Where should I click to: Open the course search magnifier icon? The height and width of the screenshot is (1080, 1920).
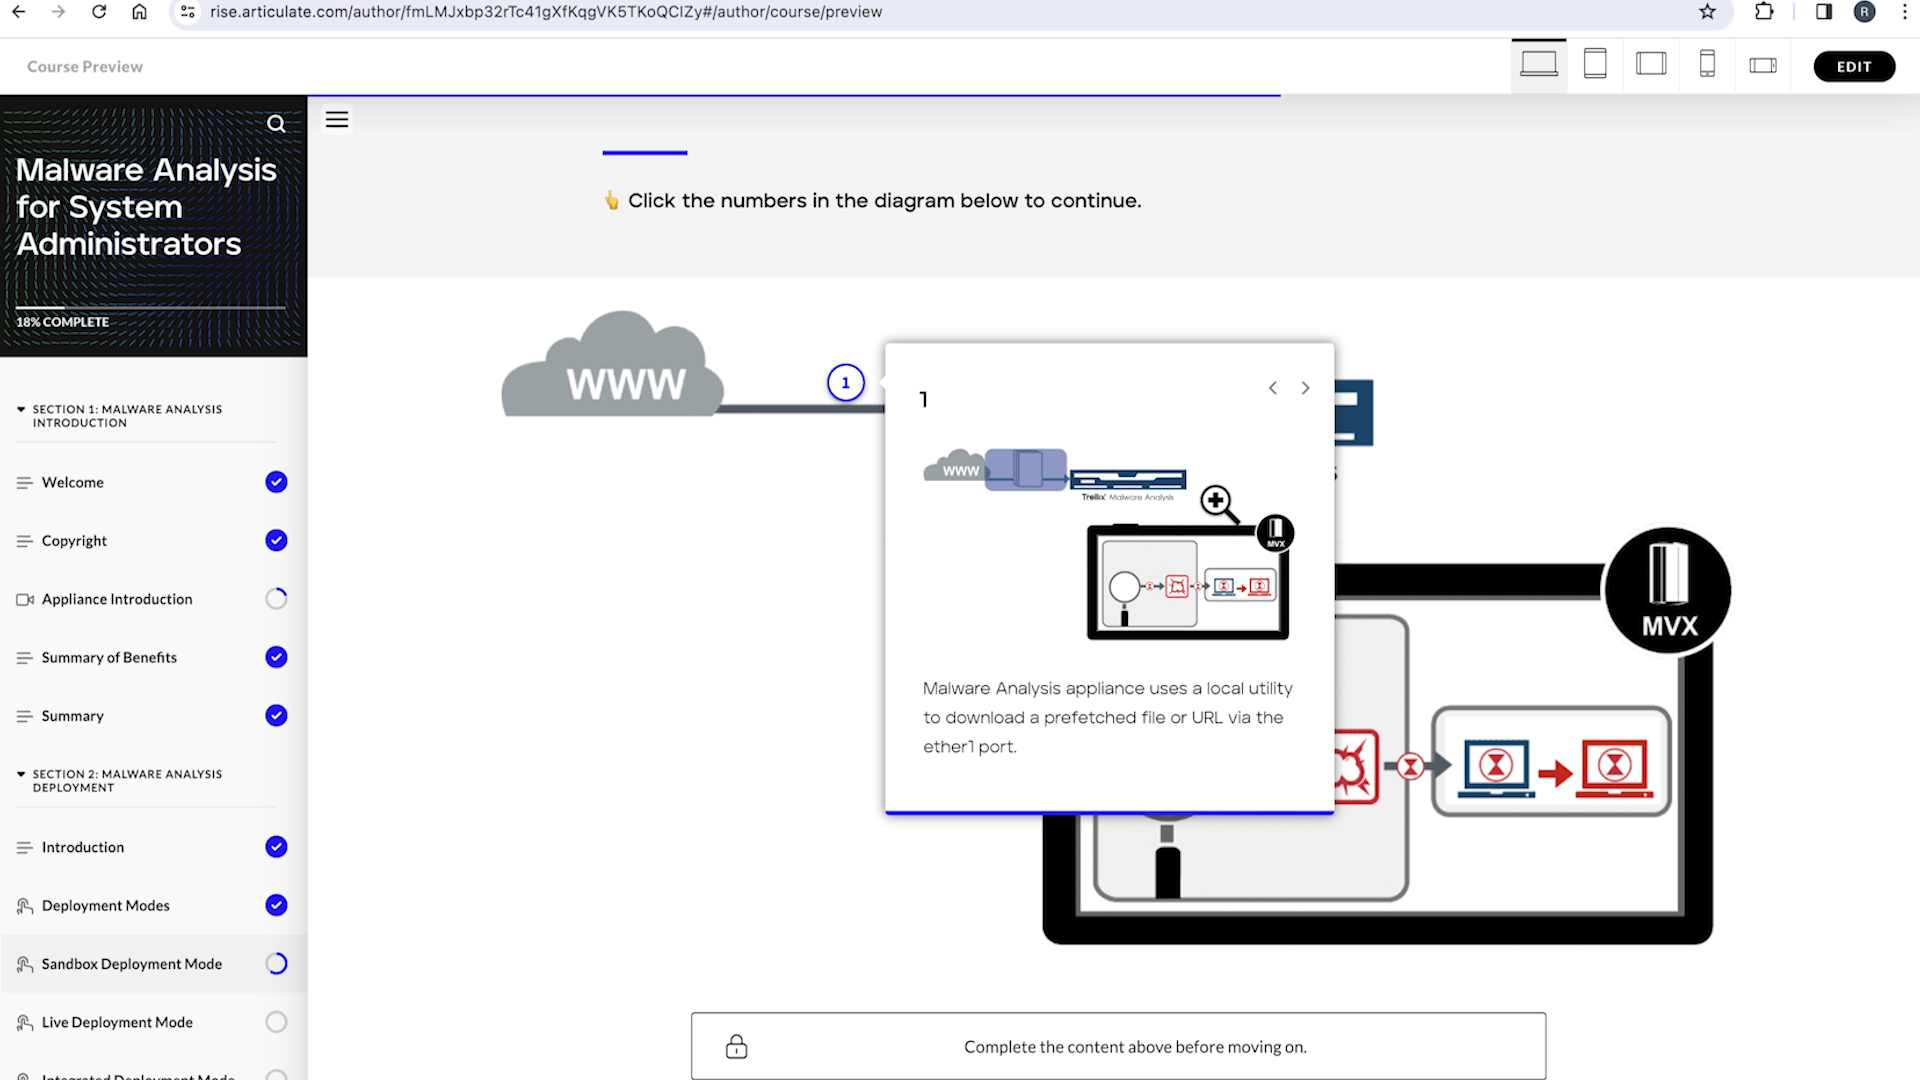click(x=276, y=124)
